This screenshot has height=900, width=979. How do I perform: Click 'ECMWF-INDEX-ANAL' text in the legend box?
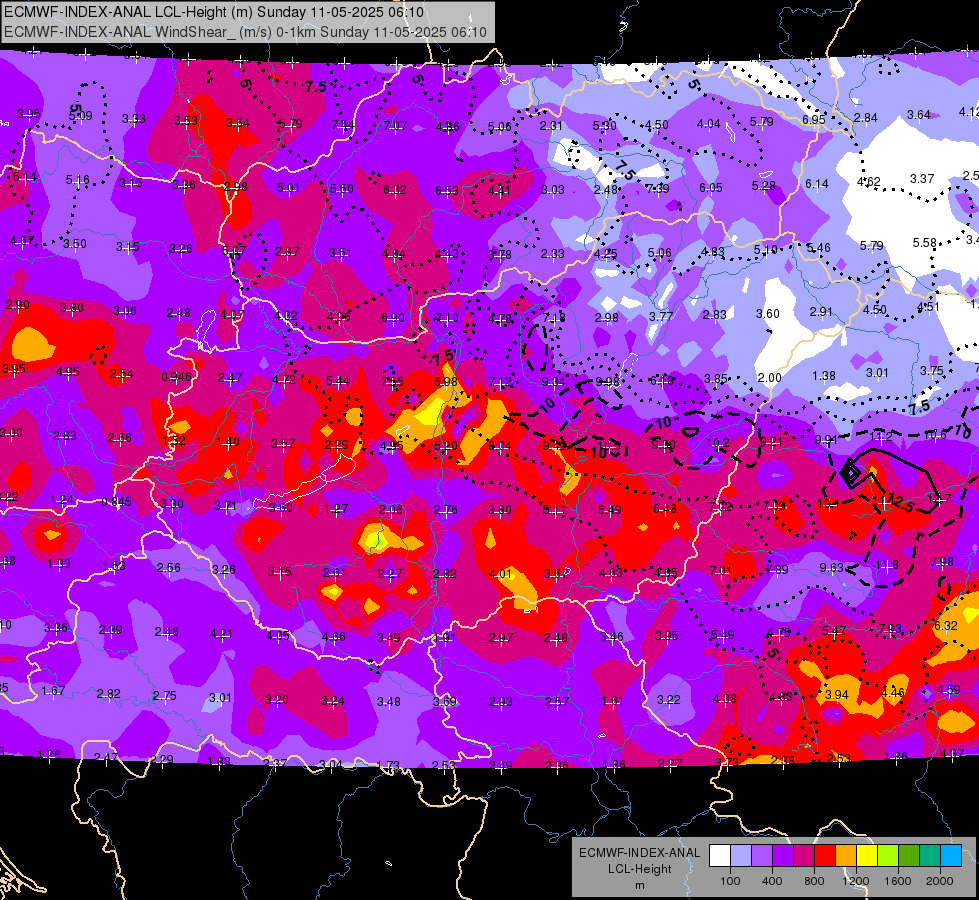coord(639,853)
